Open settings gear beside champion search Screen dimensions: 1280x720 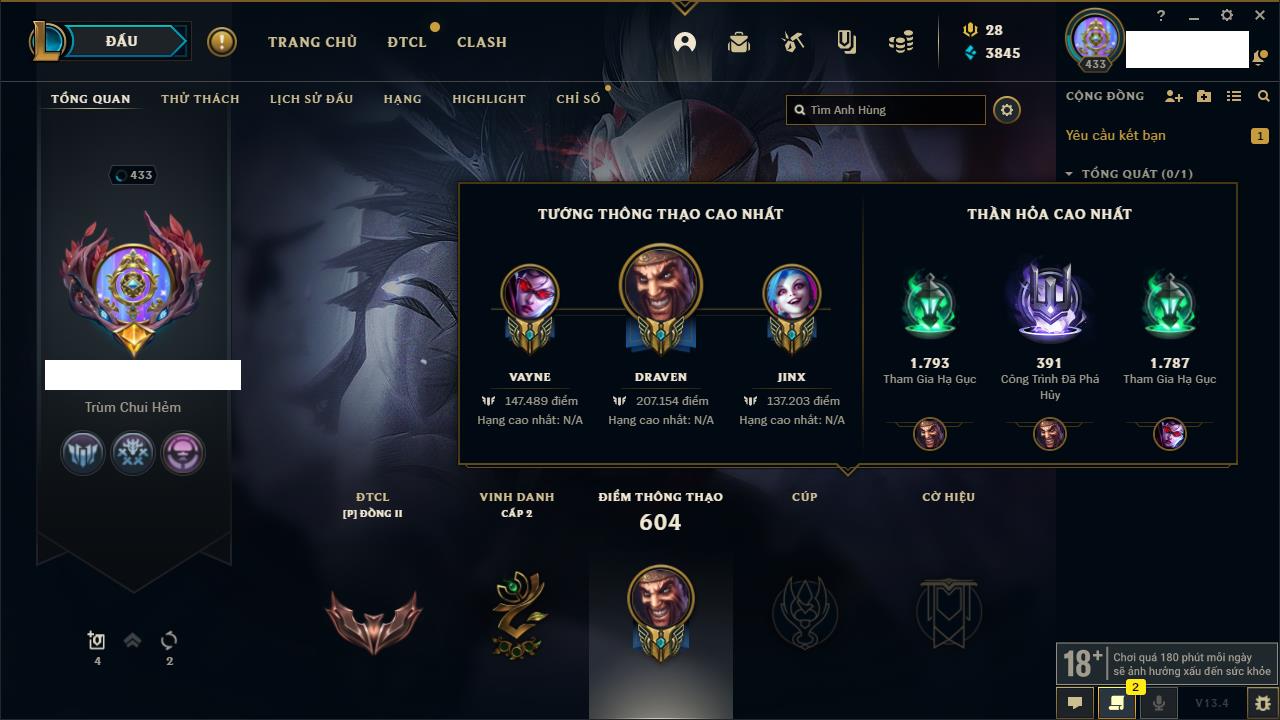1007,110
